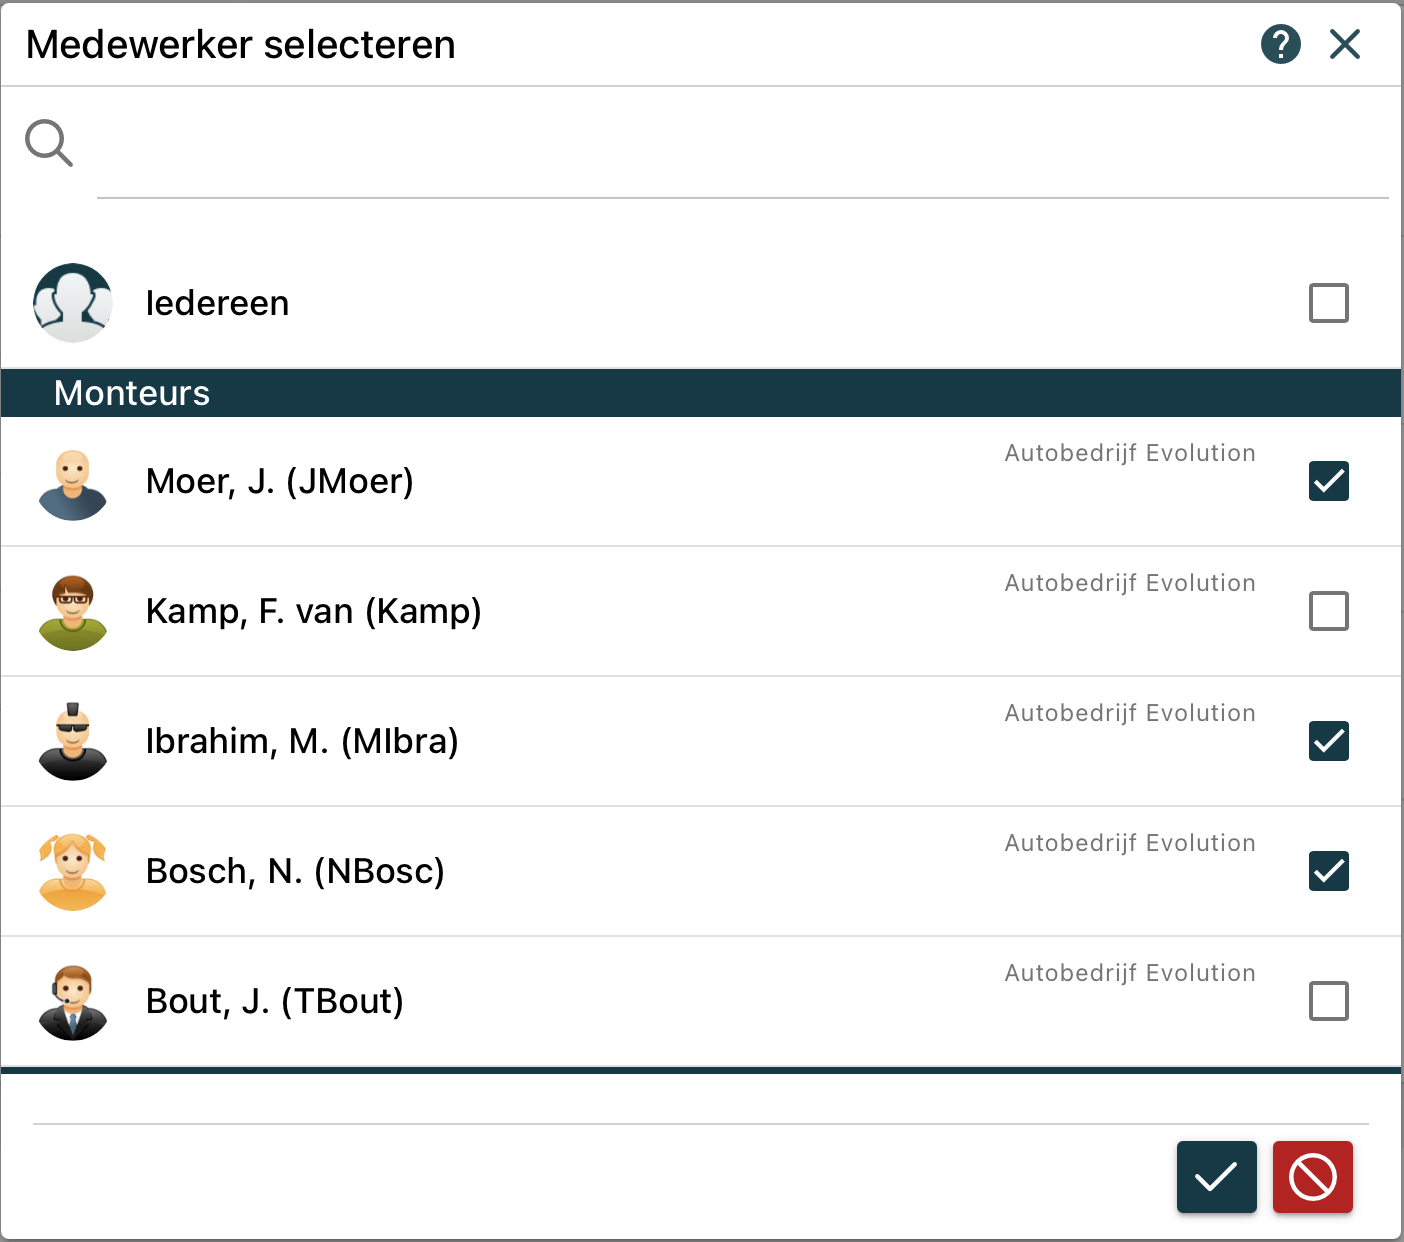
Task: Enable the Iedereen checkbox
Action: pyautogui.click(x=1328, y=303)
